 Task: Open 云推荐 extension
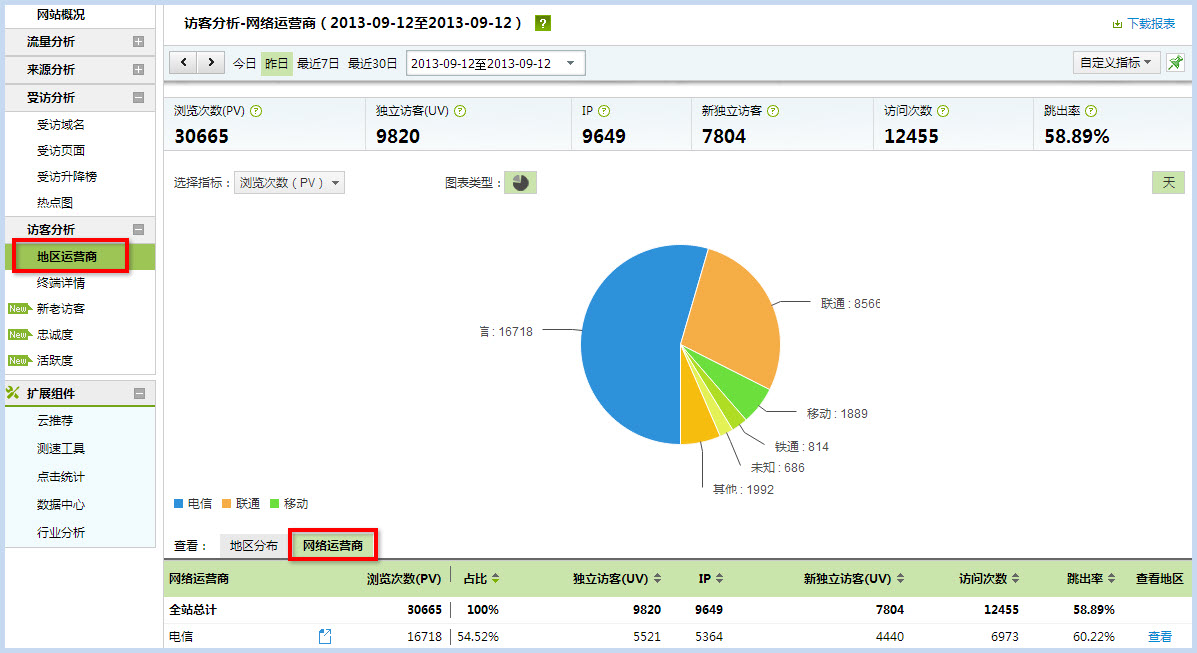(55, 421)
